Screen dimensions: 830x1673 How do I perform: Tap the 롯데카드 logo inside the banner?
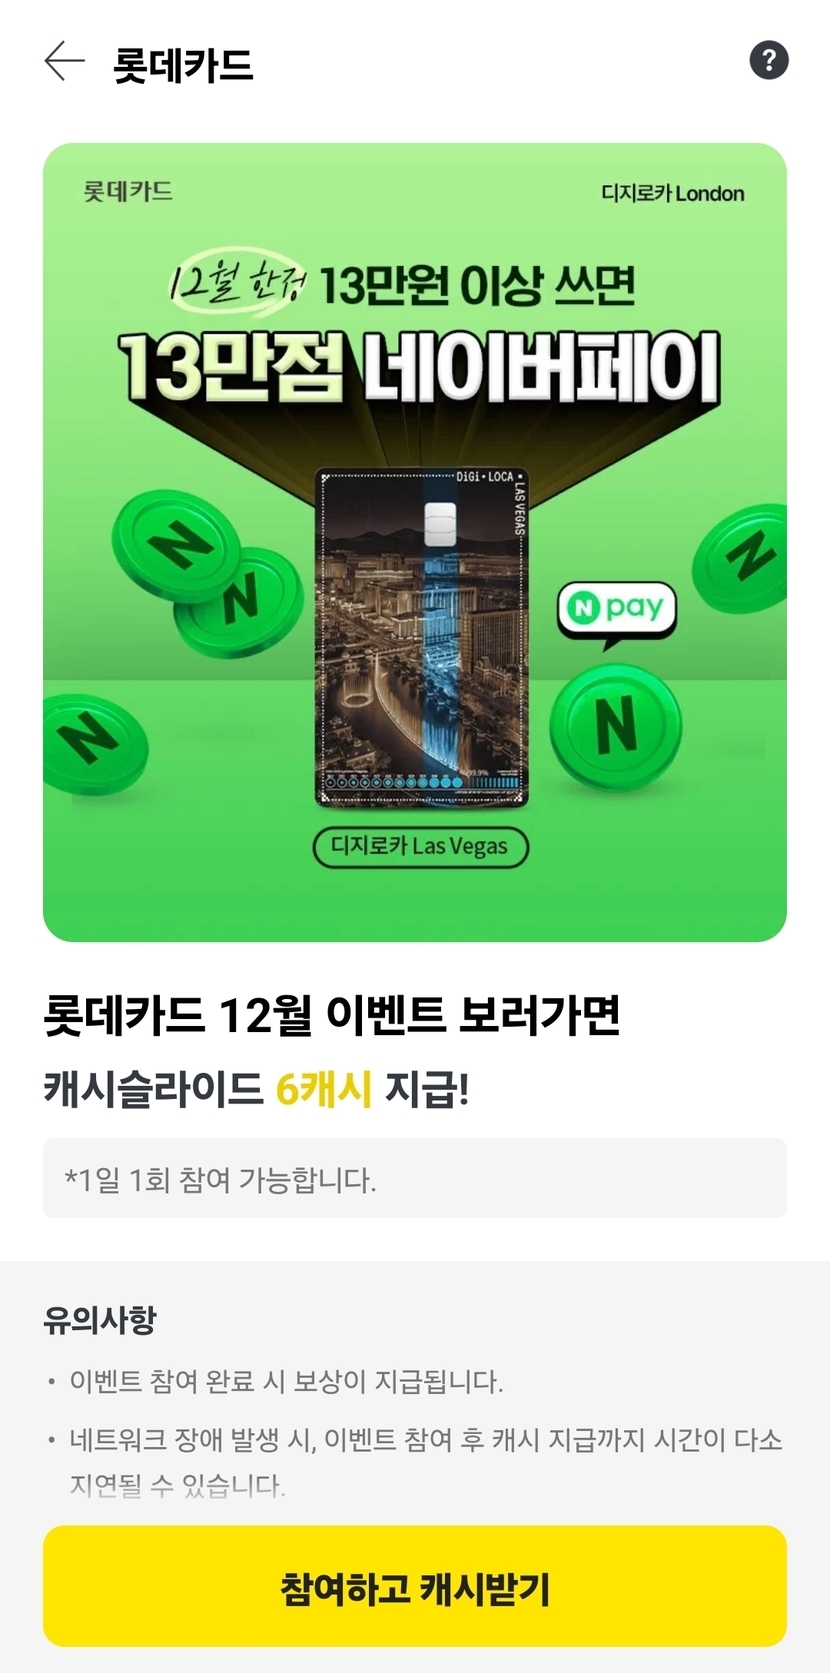(127, 191)
